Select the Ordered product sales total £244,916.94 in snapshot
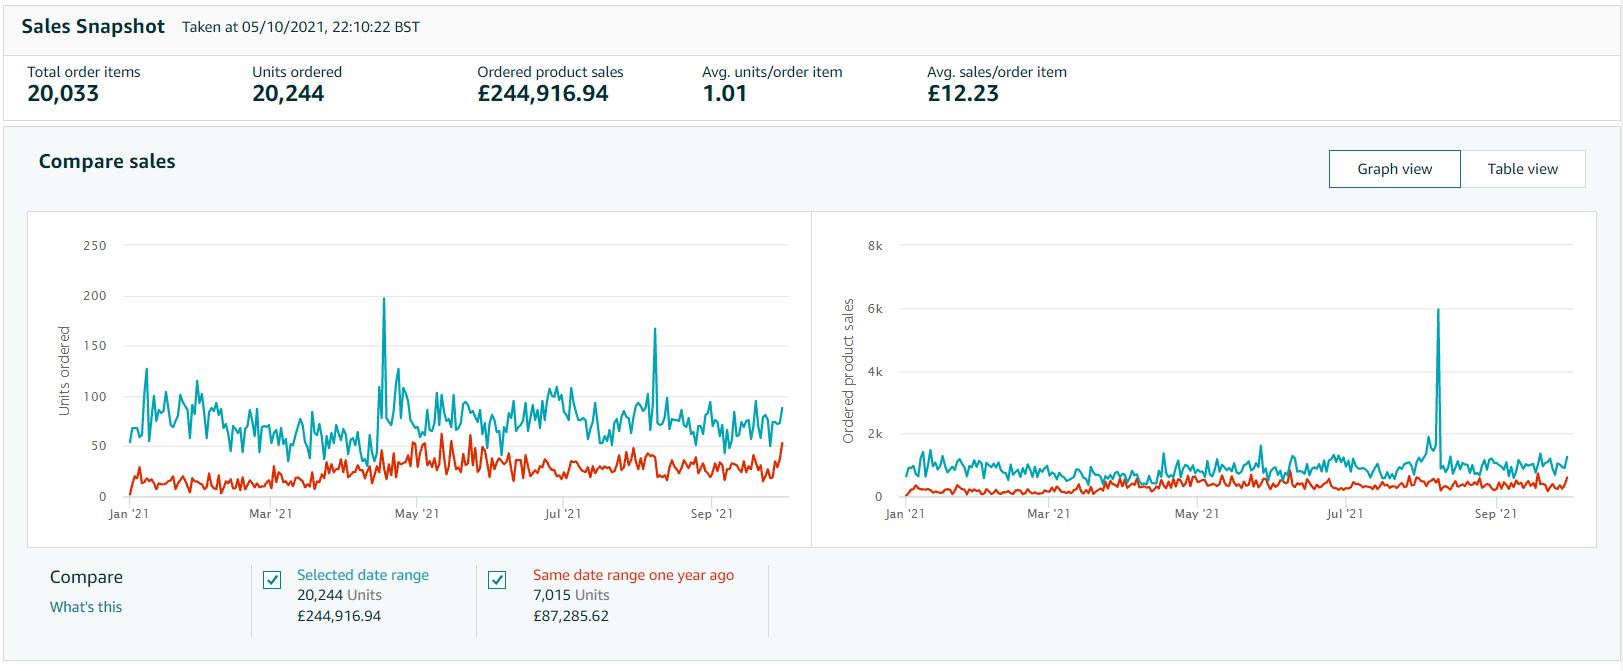 point(543,94)
